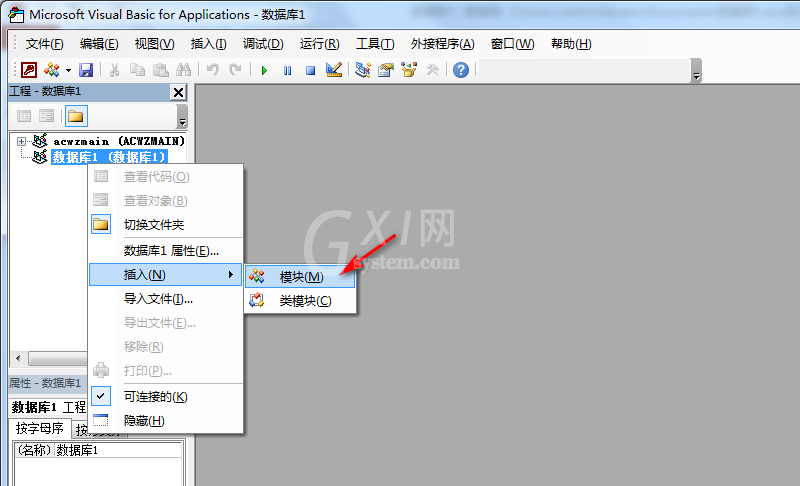Click the blue Help question icon
800x486 pixels.
point(461,70)
